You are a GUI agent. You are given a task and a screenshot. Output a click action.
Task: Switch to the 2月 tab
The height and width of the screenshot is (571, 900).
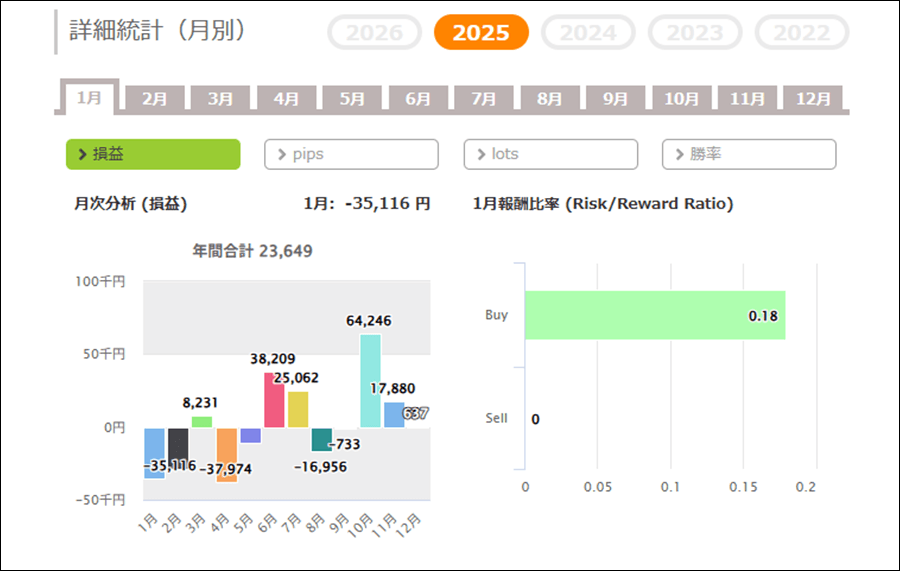click(155, 99)
